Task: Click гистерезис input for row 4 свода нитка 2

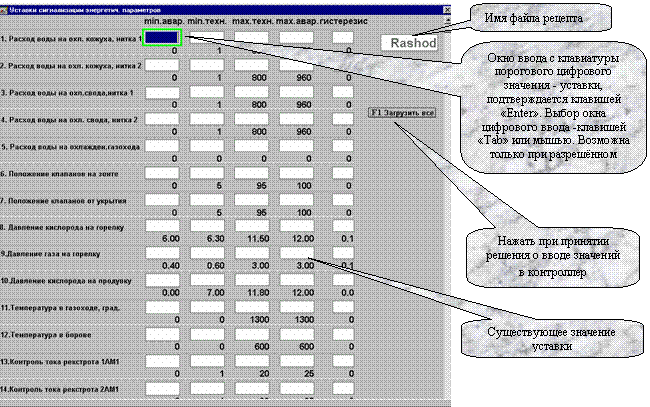Action: [x=343, y=119]
